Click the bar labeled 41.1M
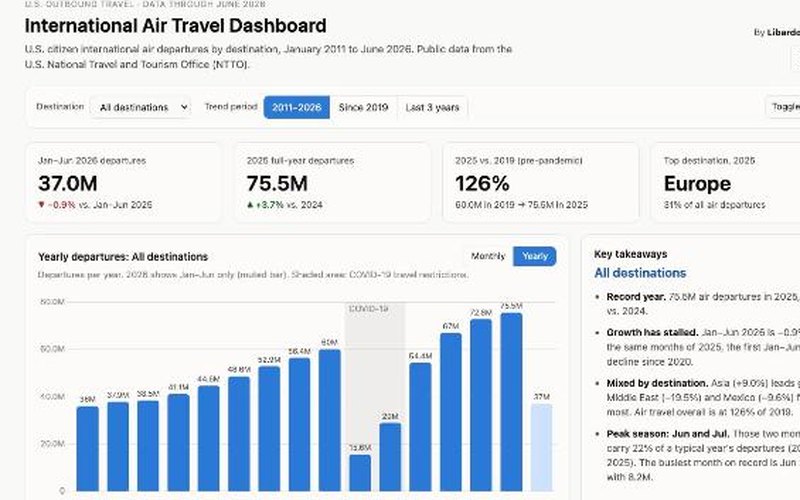800x500 pixels. click(178, 442)
